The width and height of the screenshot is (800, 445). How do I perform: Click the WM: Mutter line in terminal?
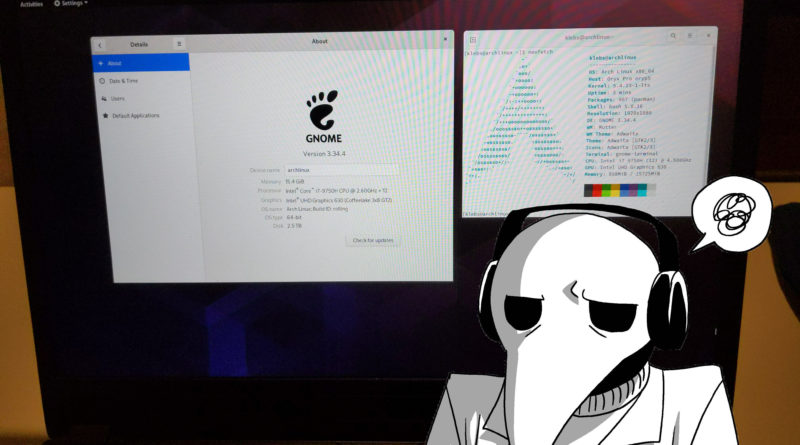click(x=602, y=127)
